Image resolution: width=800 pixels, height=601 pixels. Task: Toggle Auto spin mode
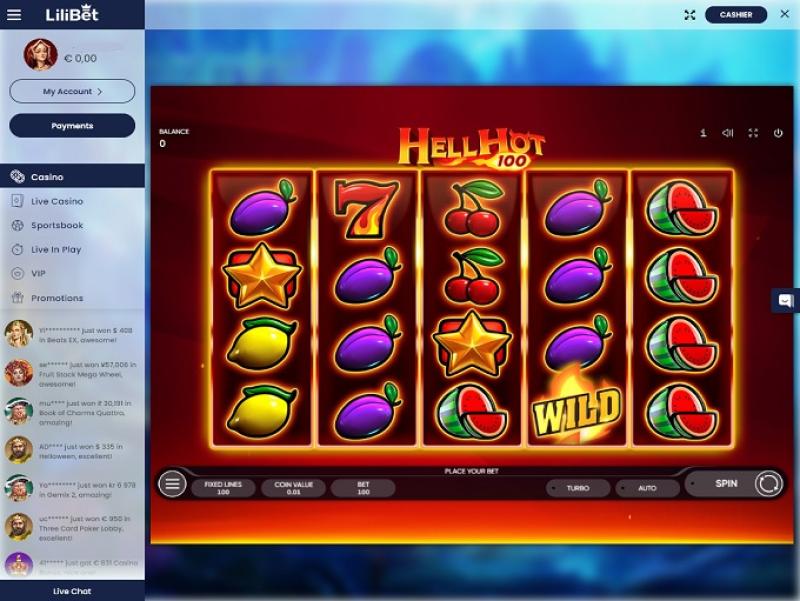coord(647,488)
